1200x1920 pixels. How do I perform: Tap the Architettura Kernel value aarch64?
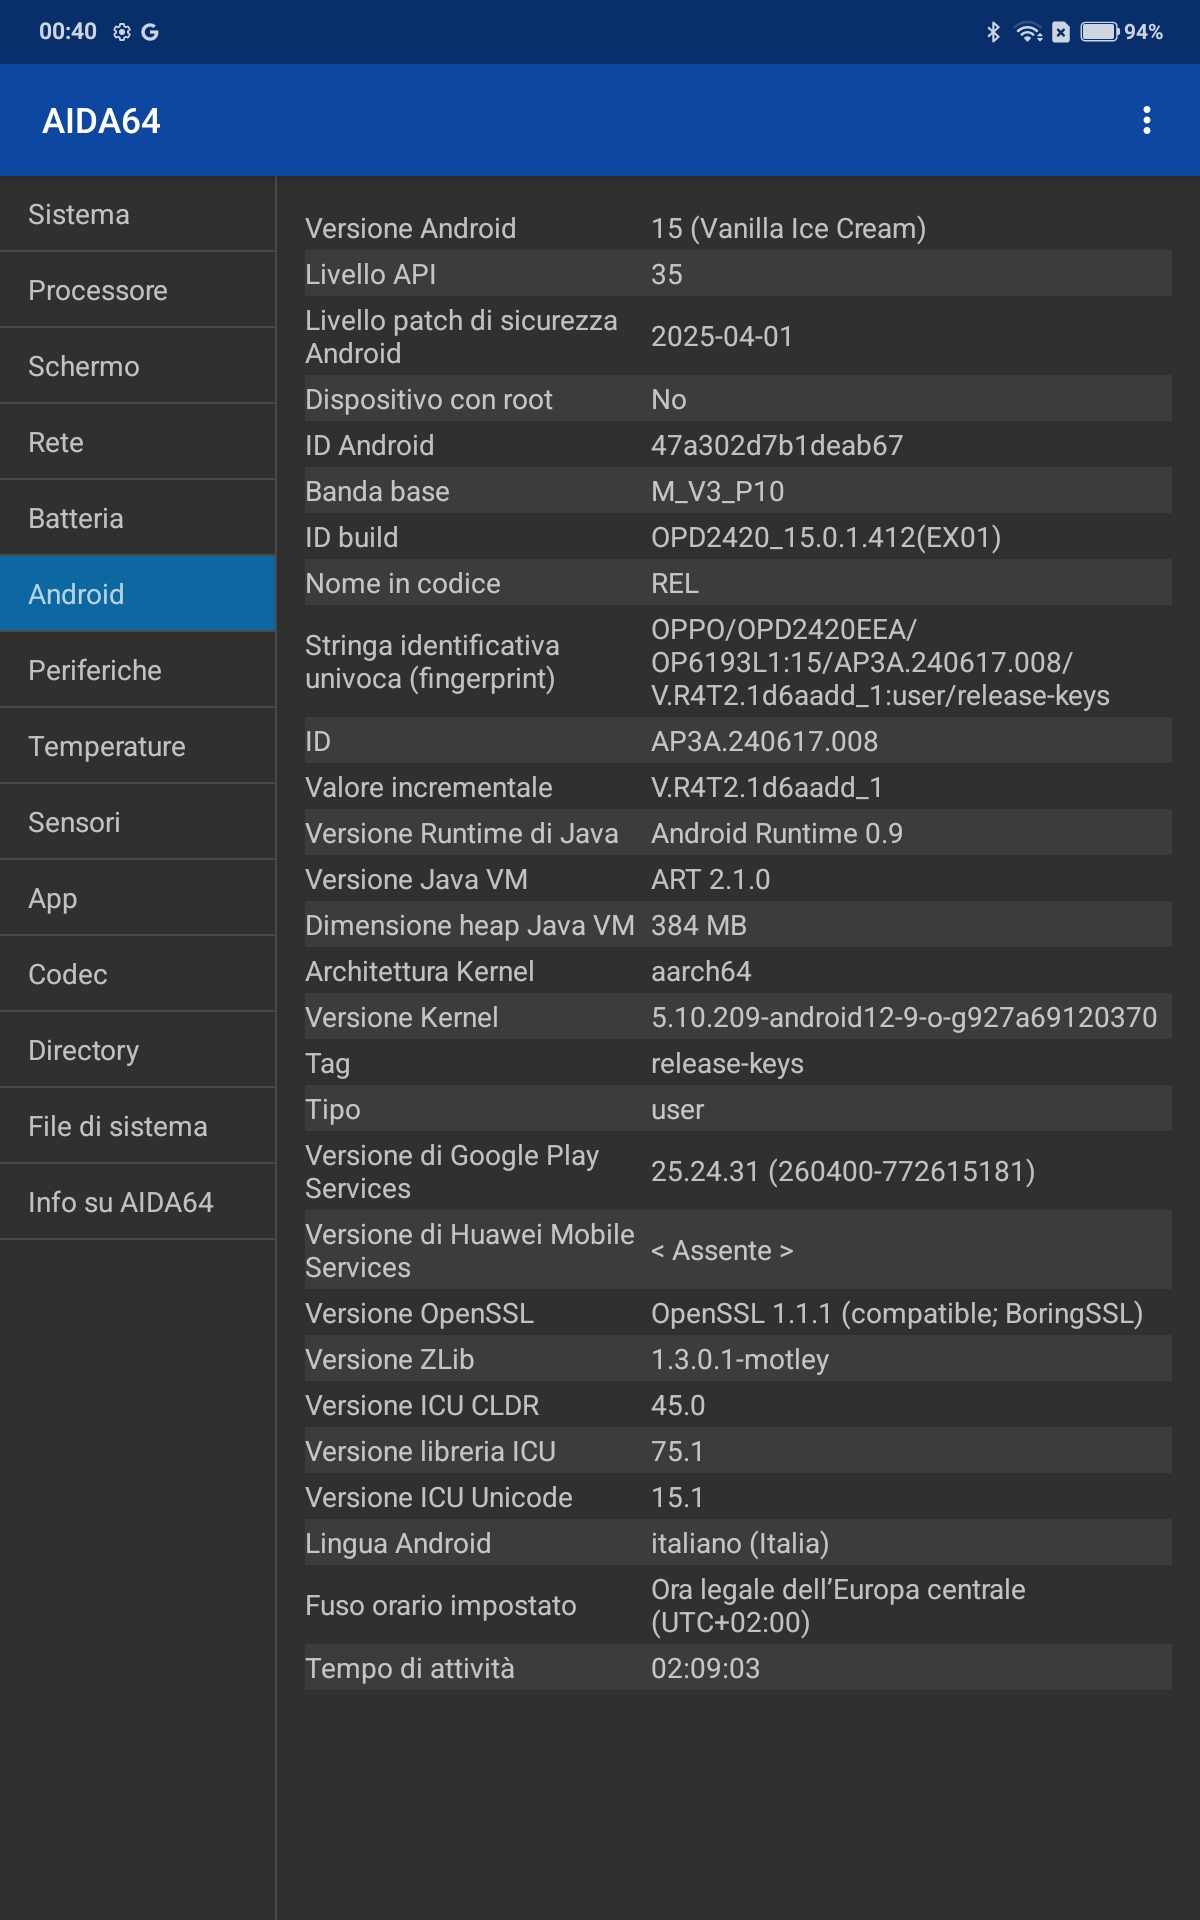coord(701,971)
